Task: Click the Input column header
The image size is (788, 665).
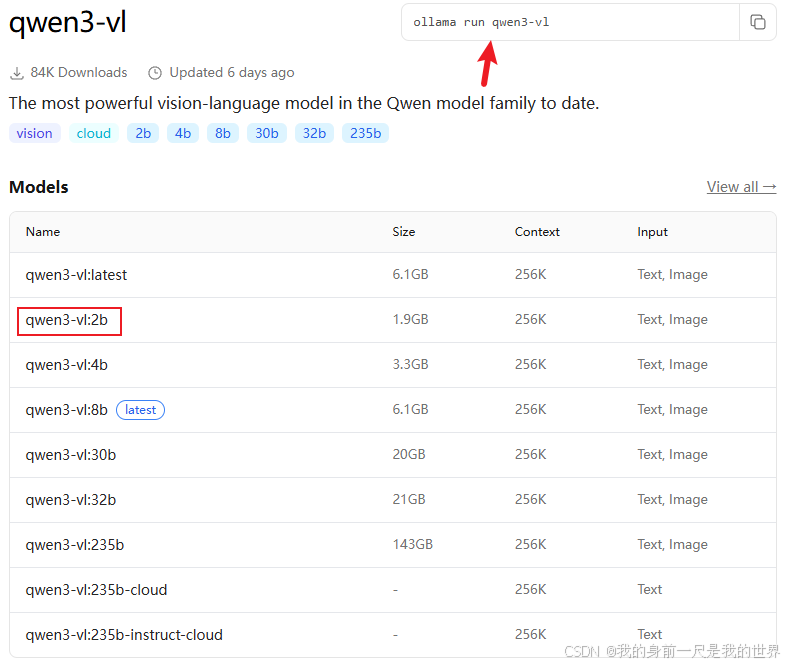Action: [652, 232]
